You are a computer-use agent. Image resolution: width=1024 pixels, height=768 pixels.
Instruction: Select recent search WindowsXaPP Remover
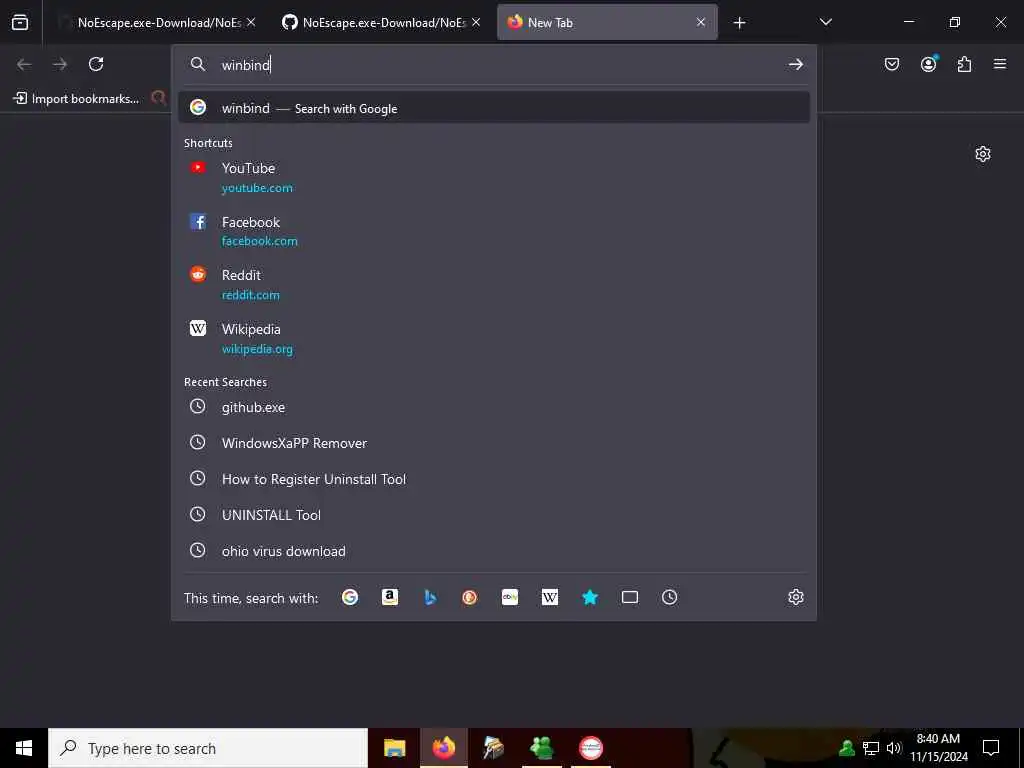coord(494,443)
